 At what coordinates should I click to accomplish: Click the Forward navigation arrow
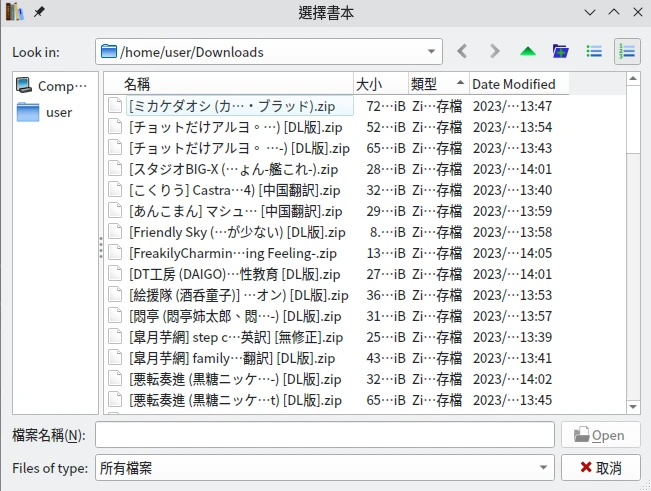click(494, 51)
